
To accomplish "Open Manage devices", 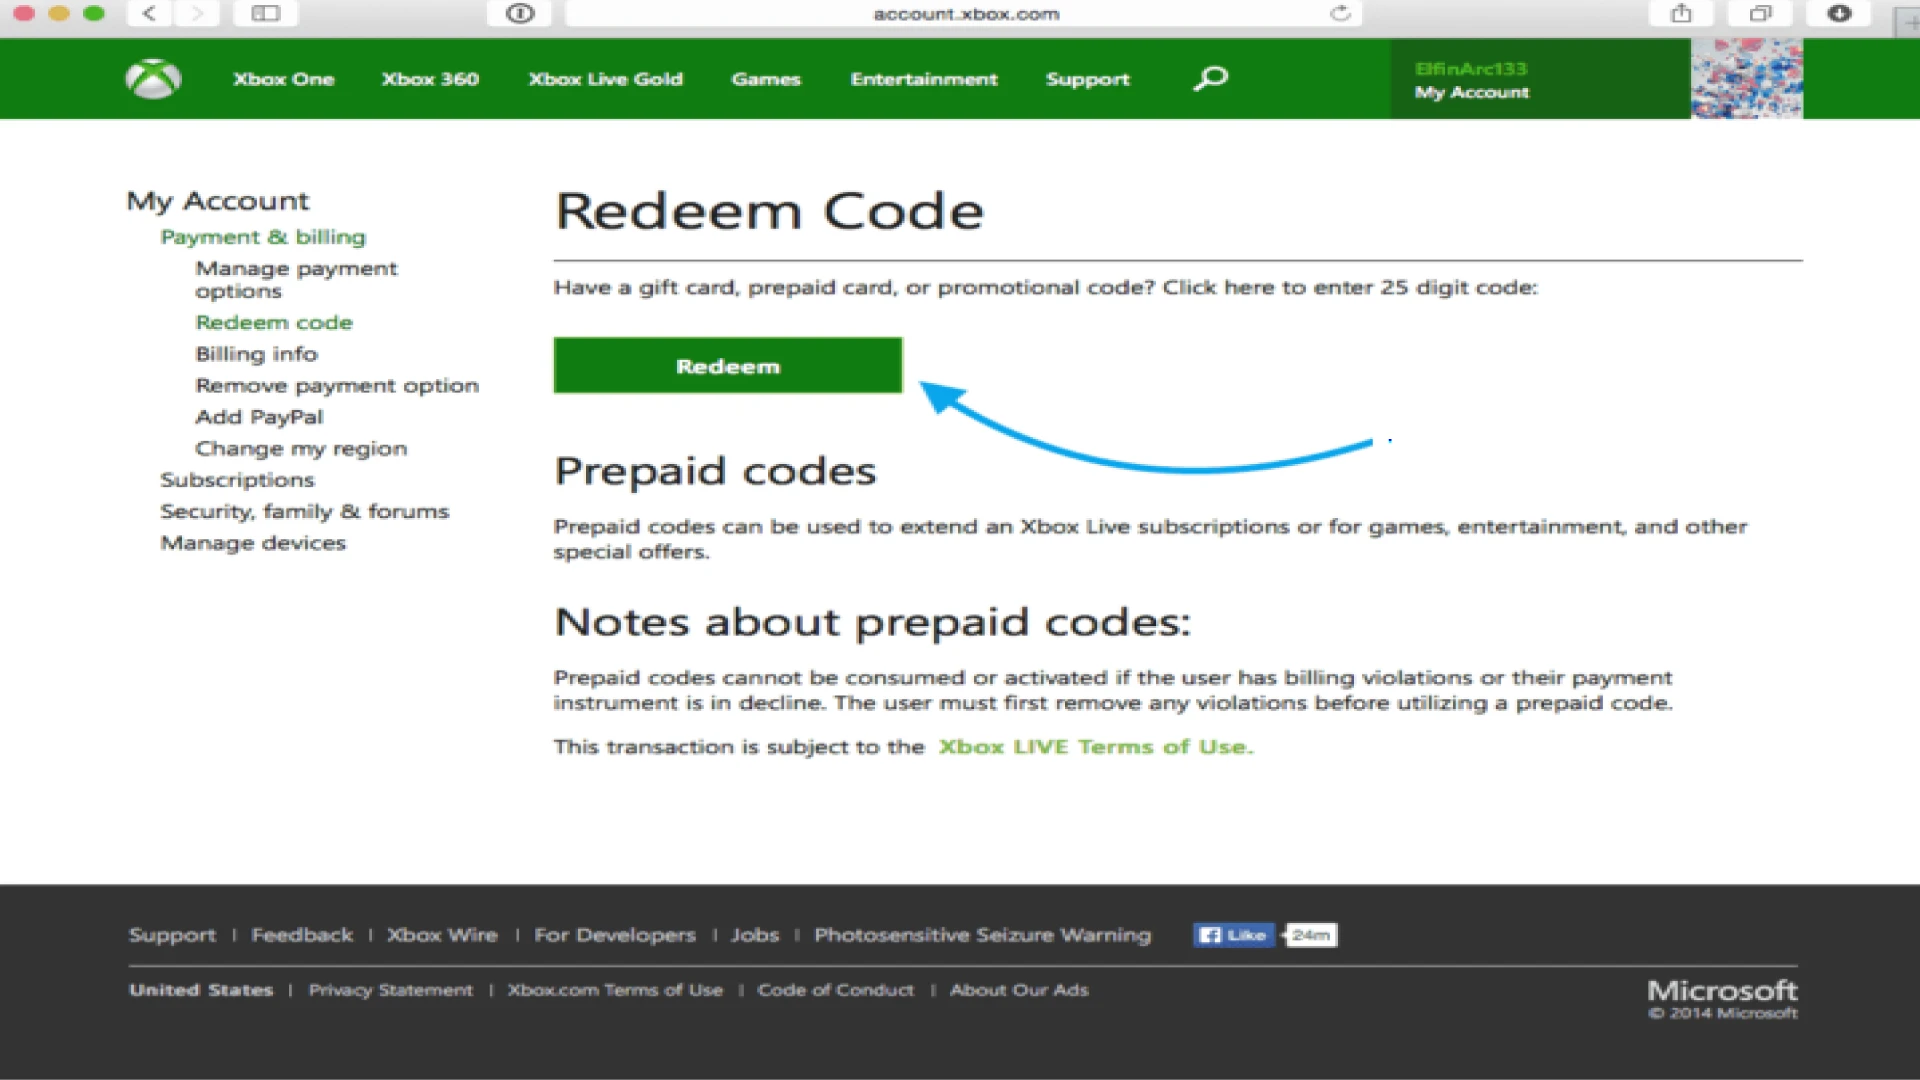I will (253, 543).
